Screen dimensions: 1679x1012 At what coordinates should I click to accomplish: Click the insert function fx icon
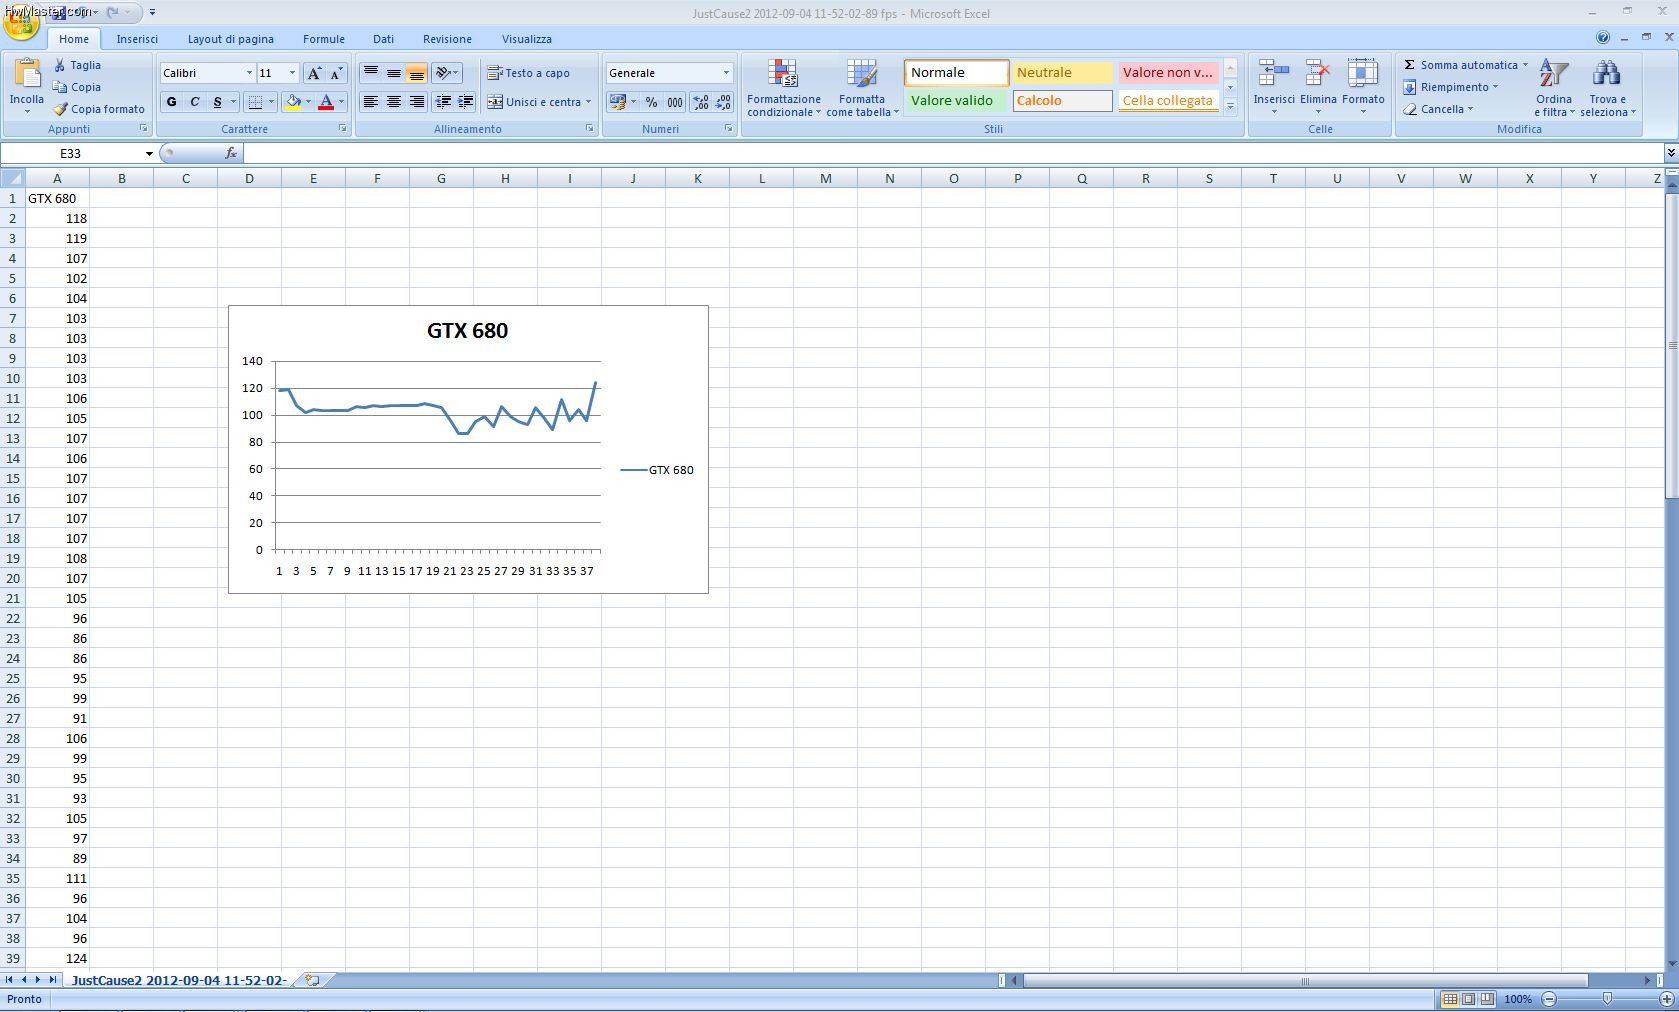pos(231,153)
